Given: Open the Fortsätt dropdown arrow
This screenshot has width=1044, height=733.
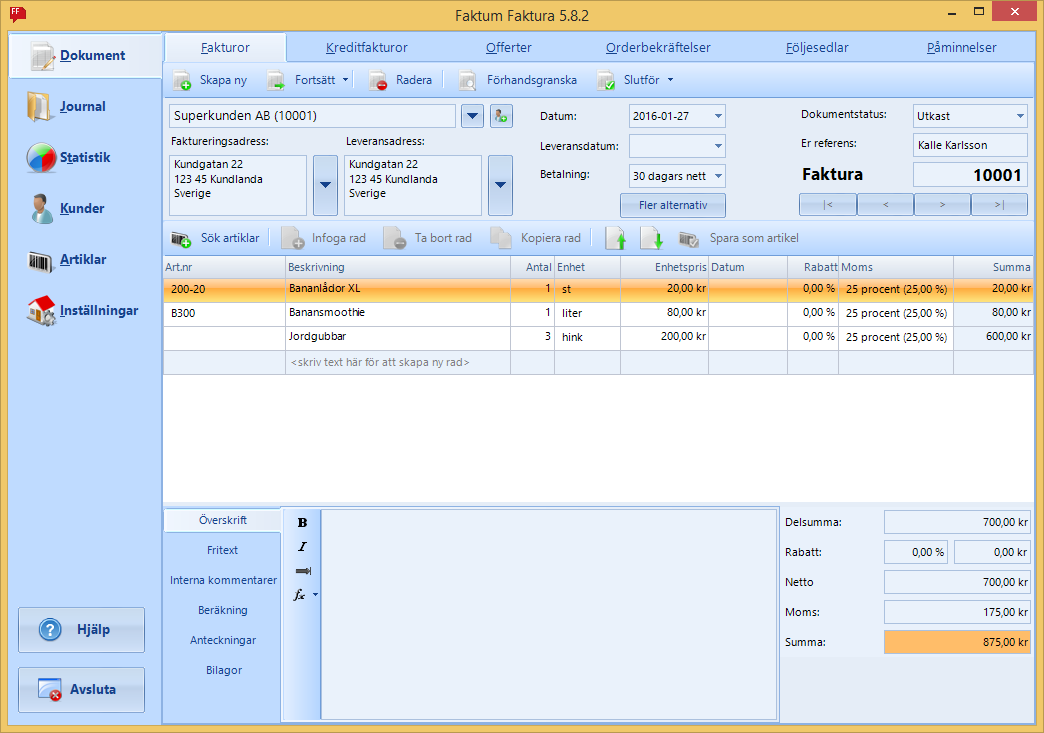Looking at the screenshot, I should (x=346, y=80).
